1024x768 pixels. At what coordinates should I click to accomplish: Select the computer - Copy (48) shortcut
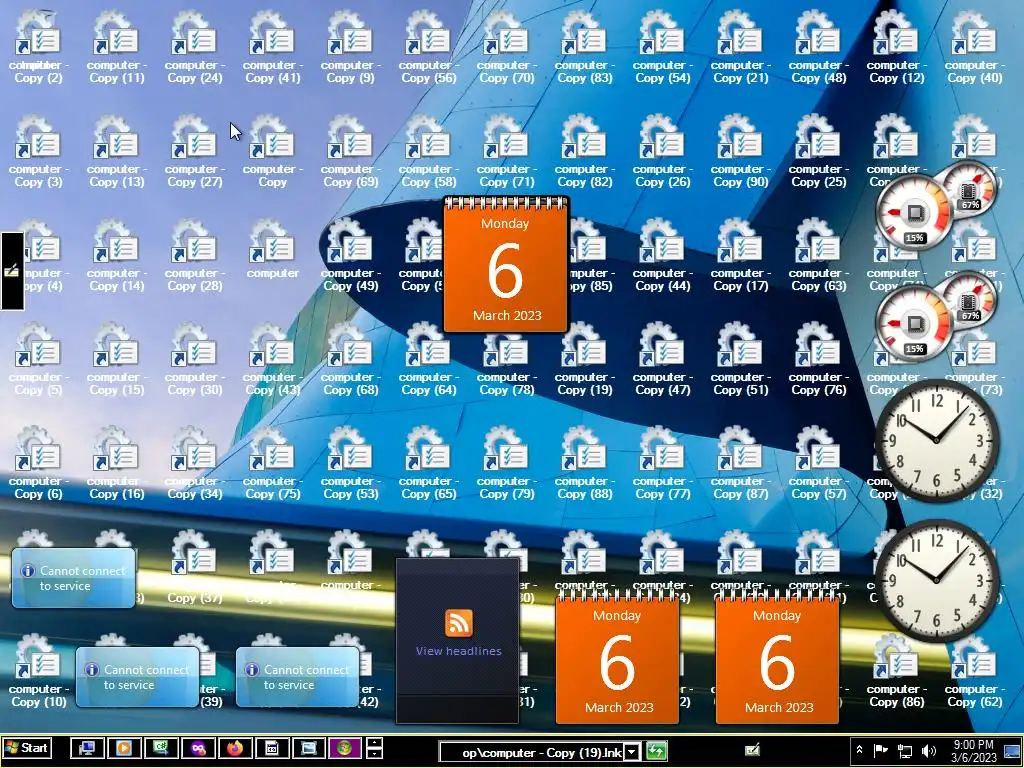pos(819,47)
